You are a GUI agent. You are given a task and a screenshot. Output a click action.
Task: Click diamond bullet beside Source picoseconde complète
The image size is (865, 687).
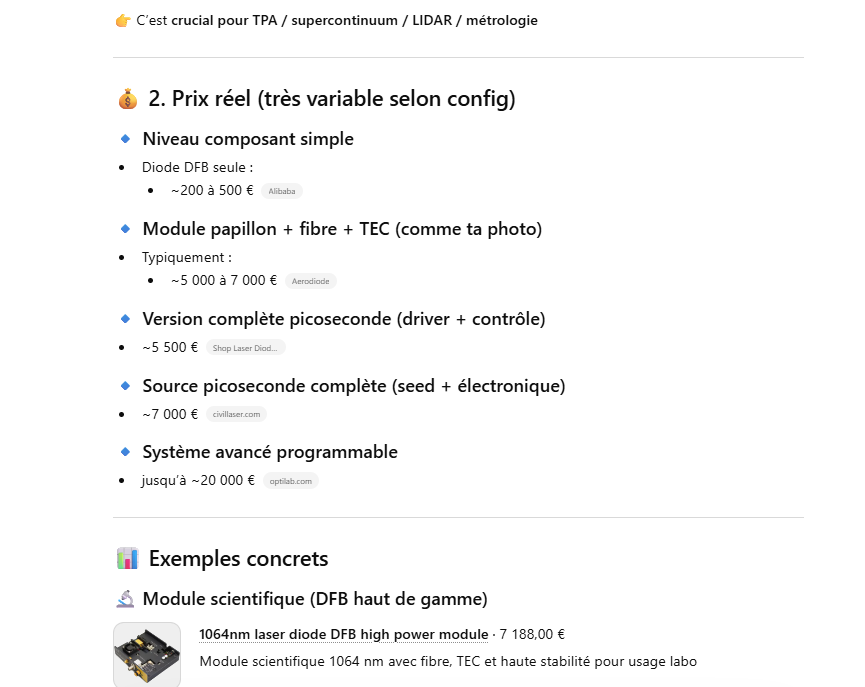pos(125,386)
